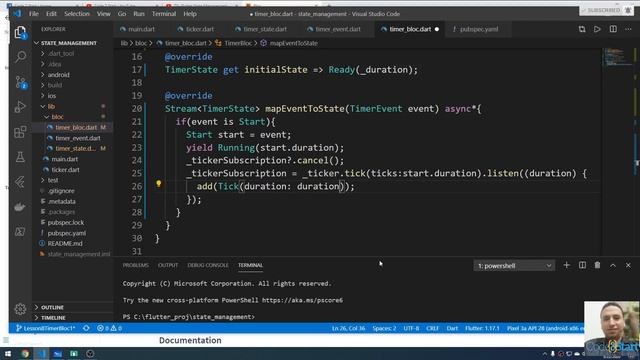
Task: Open the Manage gear icon
Action: pyautogui.click(x=20, y=309)
